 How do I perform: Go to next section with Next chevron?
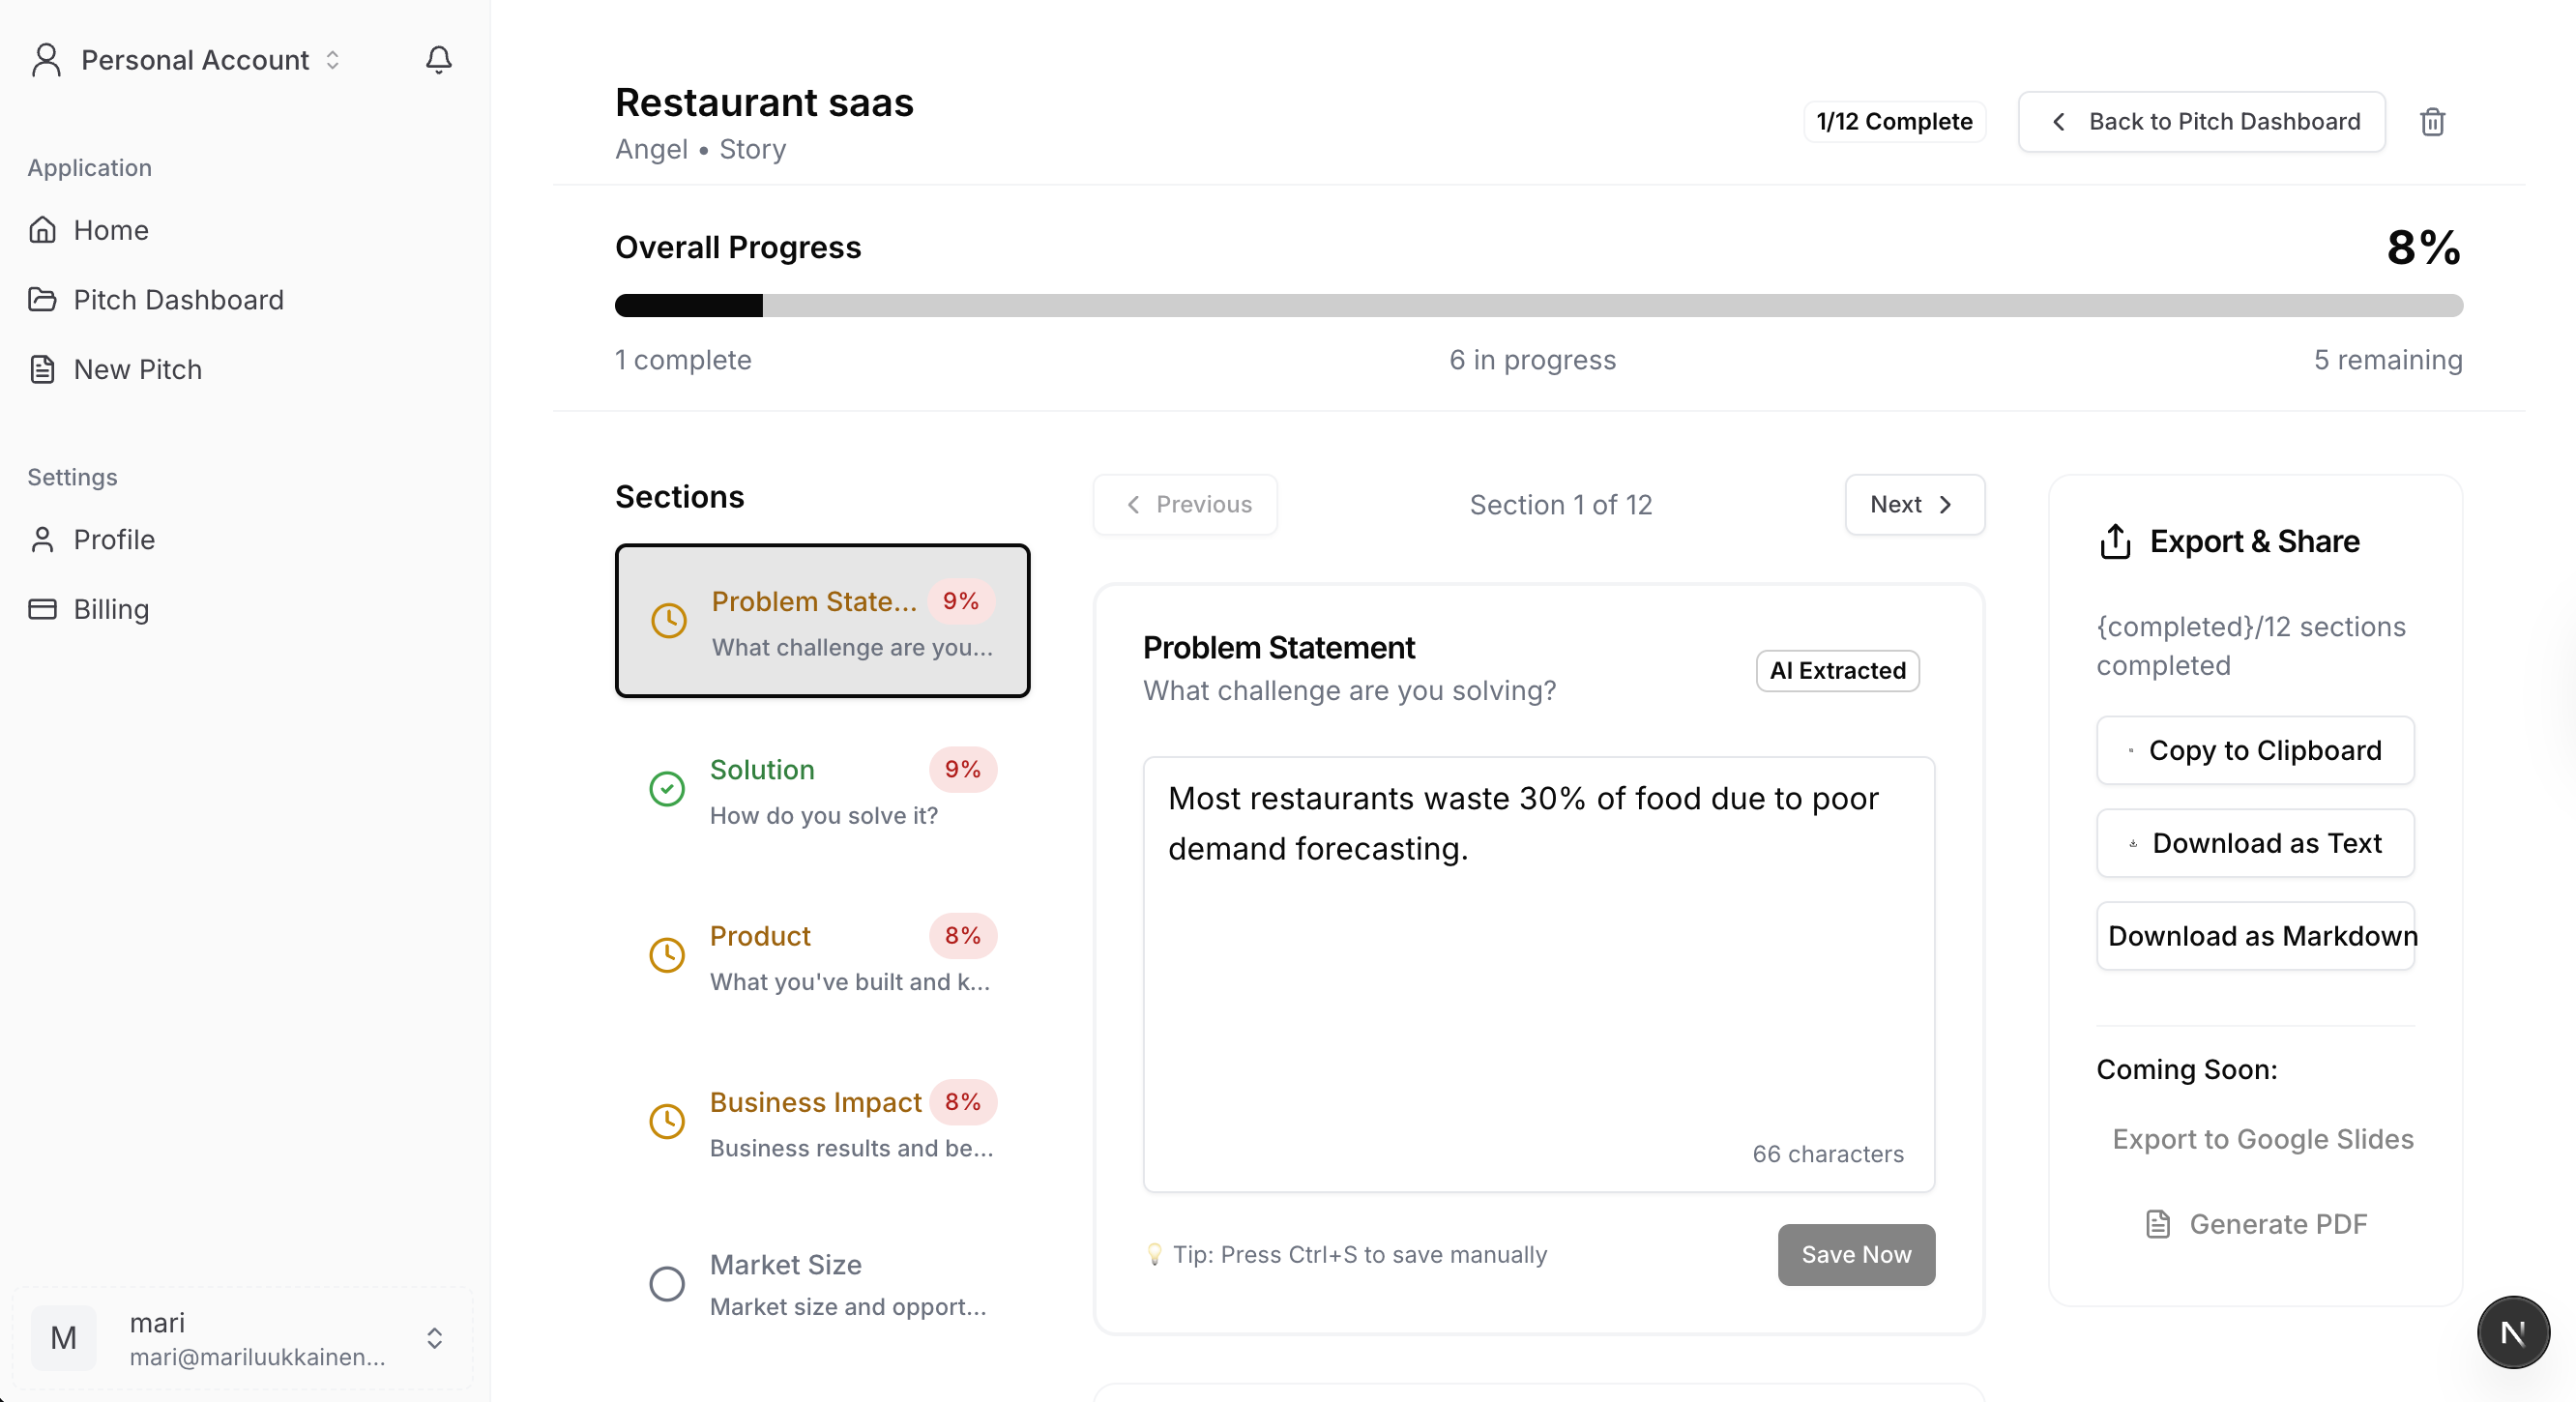point(1913,505)
